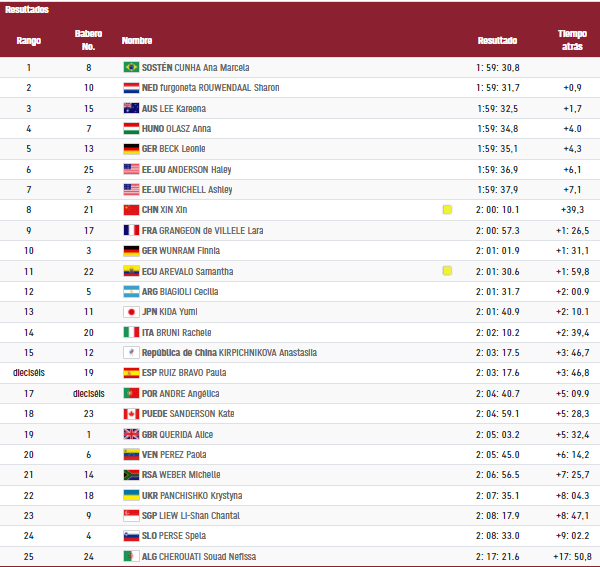Click the Resultado column header
Screen dimensions: 600x567
coord(497,41)
